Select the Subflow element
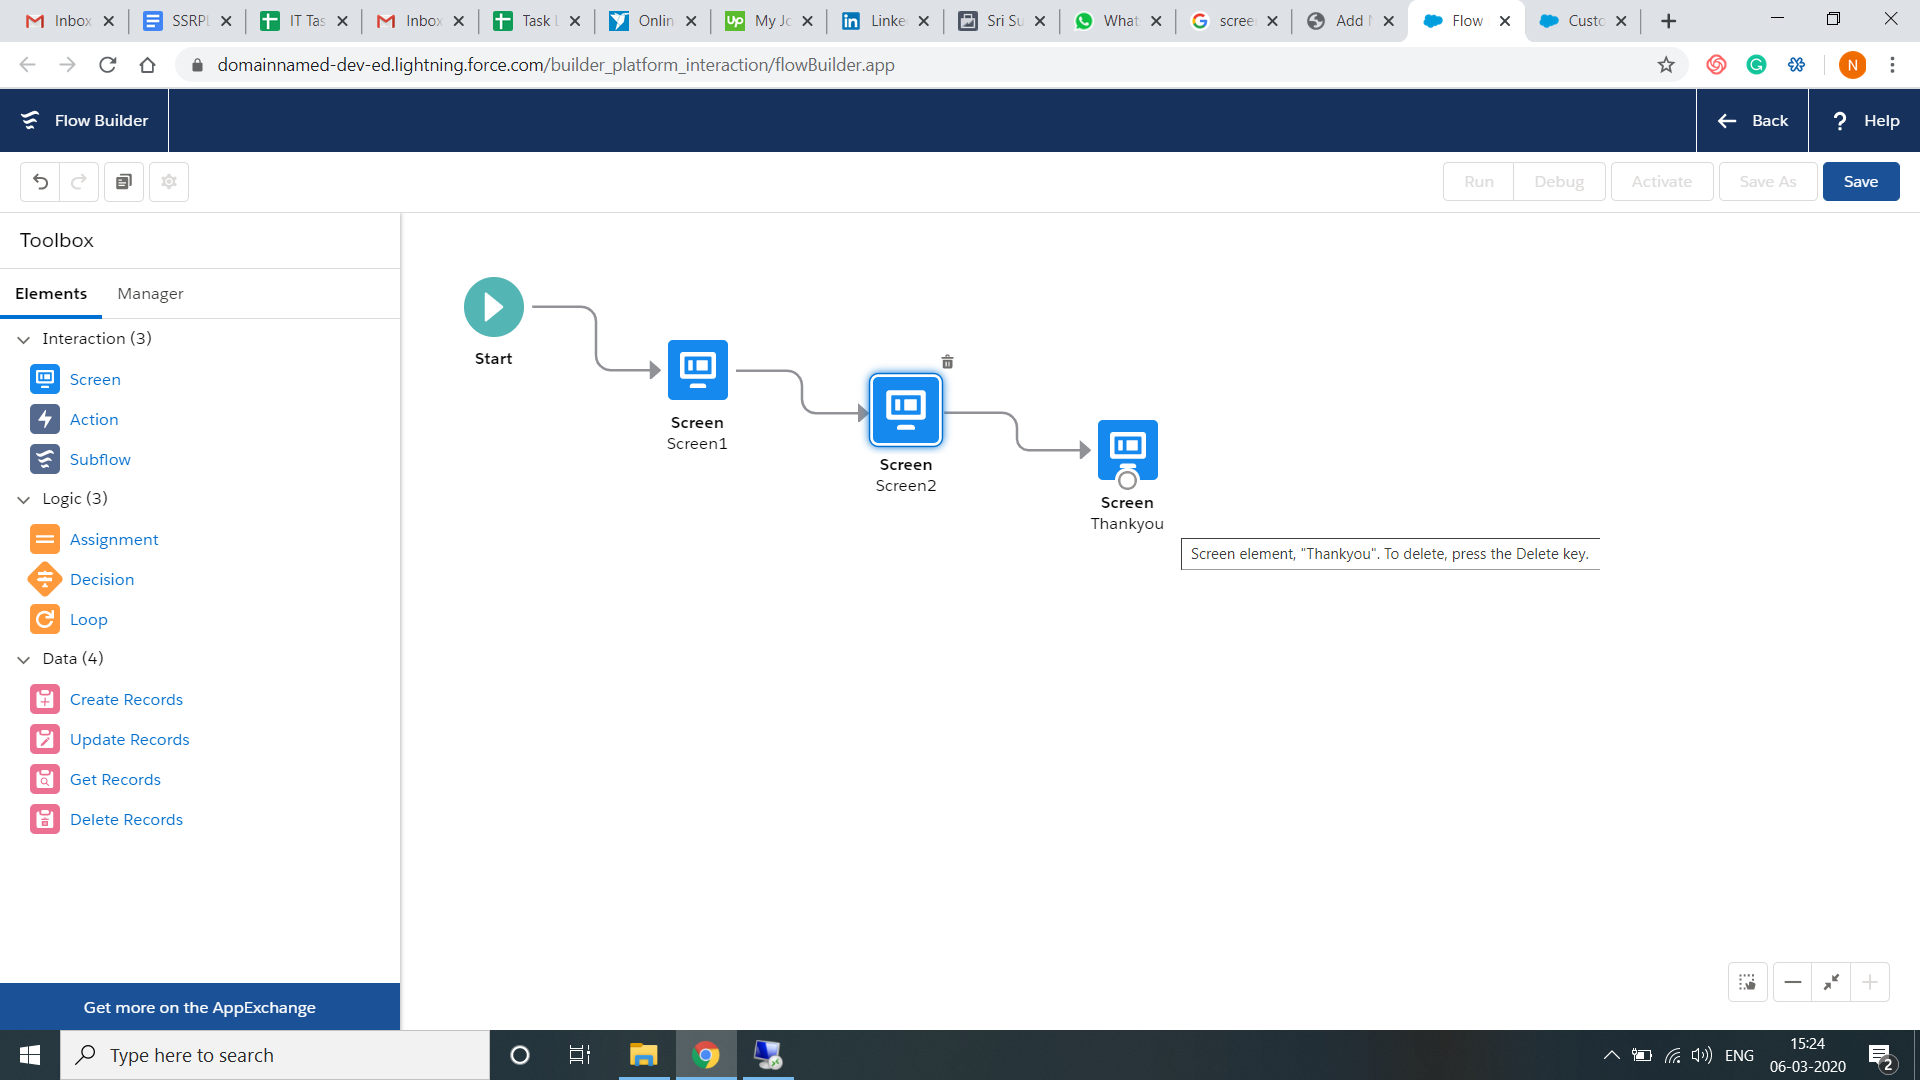Image resolution: width=1920 pixels, height=1080 pixels. pyautogui.click(x=100, y=459)
